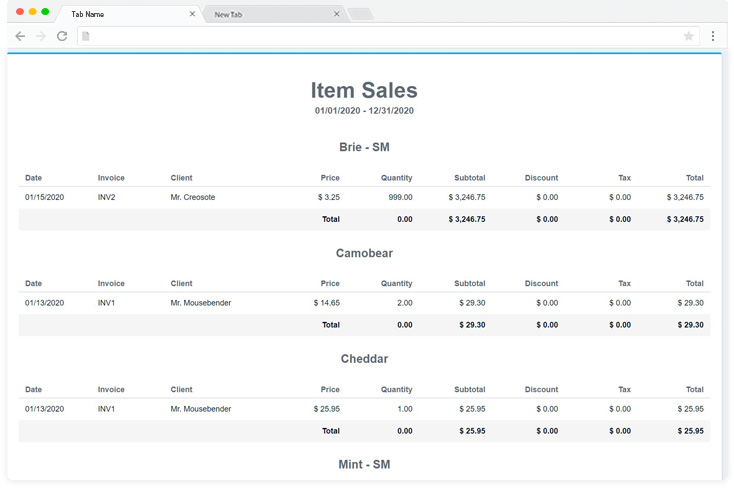Click the page icon in address bar

86,36
